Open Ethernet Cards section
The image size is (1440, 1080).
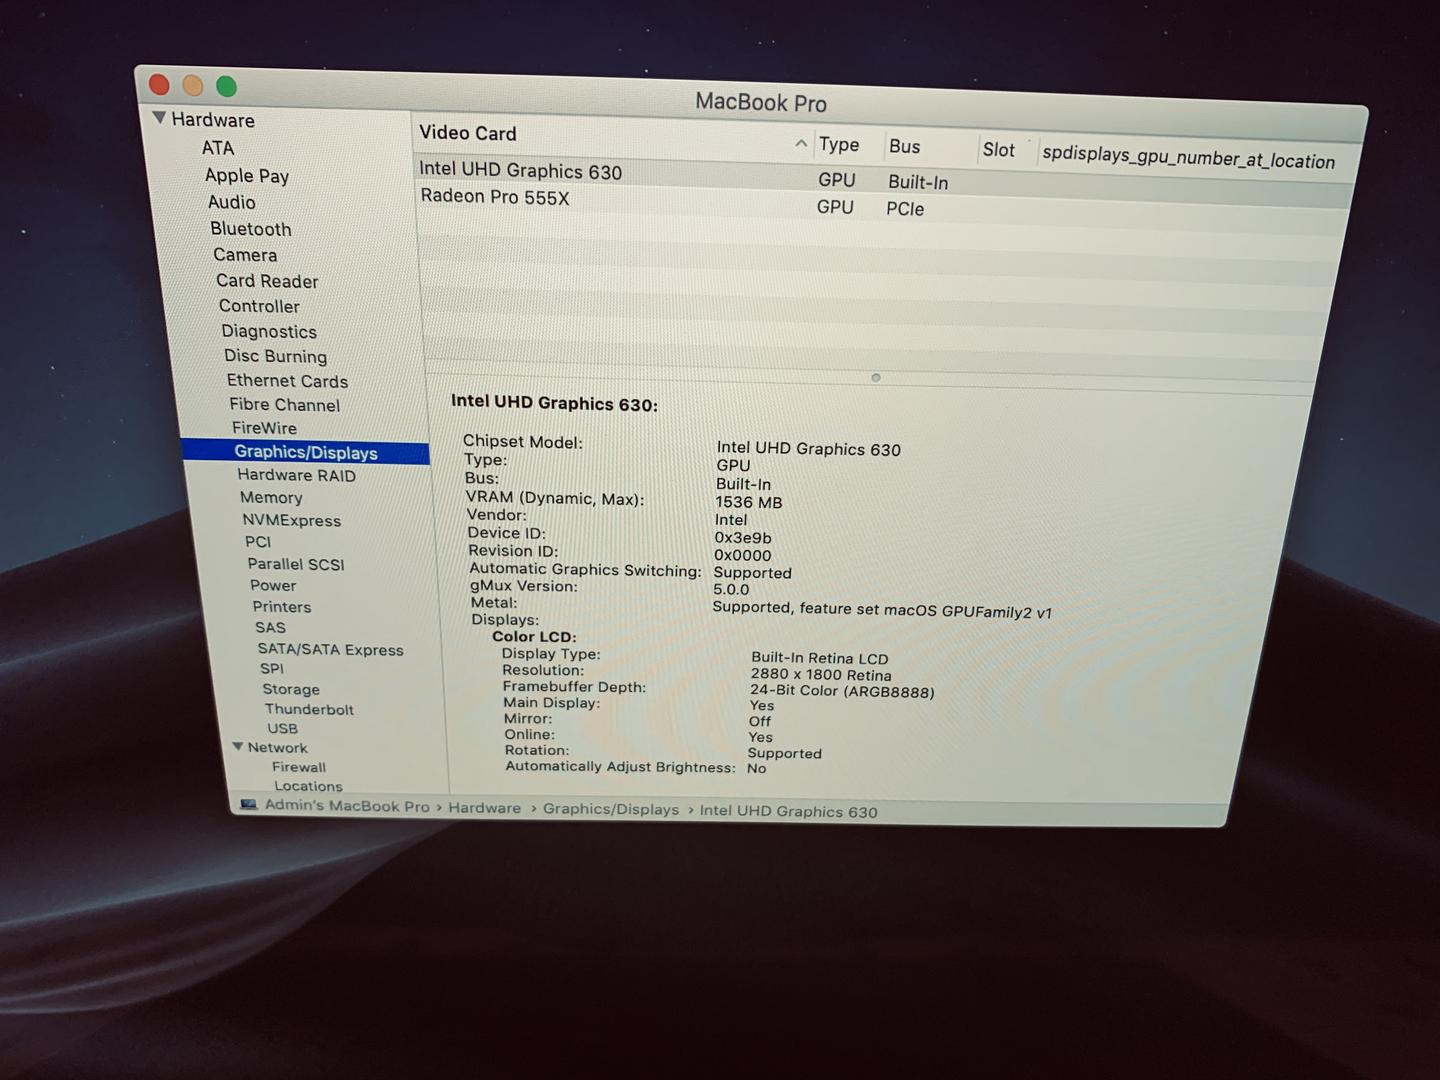288,381
